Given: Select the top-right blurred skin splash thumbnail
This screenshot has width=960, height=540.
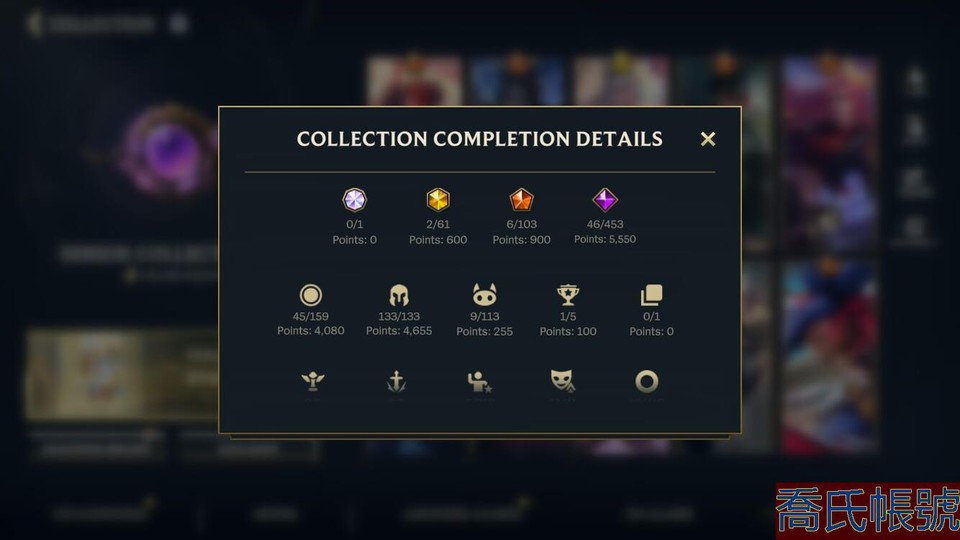Looking at the screenshot, I should pyautogui.click(x=828, y=153).
